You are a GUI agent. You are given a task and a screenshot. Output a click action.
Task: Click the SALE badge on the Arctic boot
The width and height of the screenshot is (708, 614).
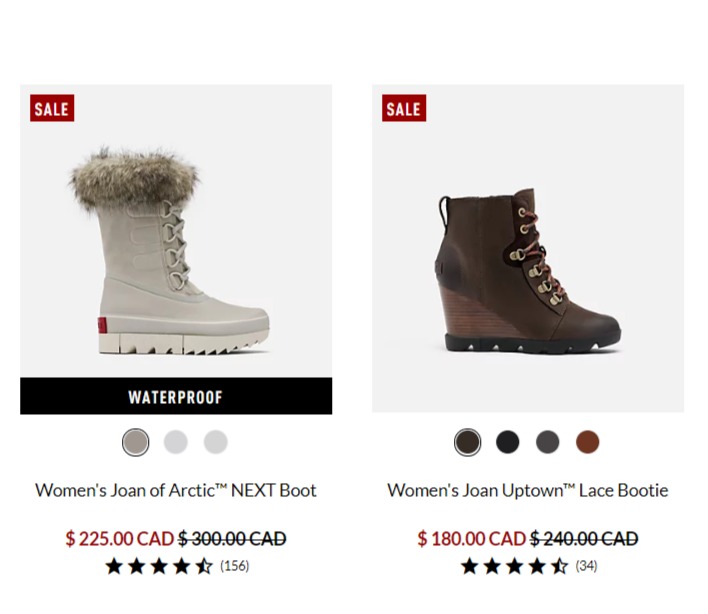coord(52,108)
